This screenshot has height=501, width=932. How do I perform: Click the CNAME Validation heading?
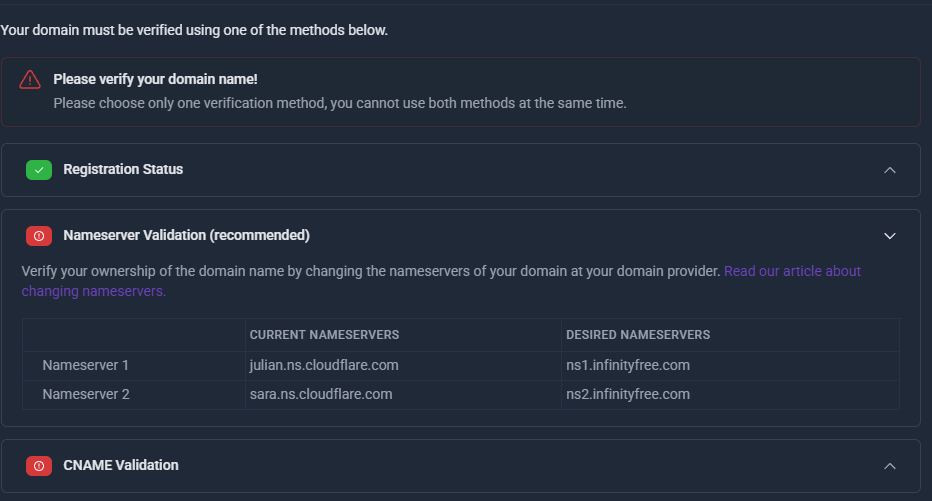point(121,465)
